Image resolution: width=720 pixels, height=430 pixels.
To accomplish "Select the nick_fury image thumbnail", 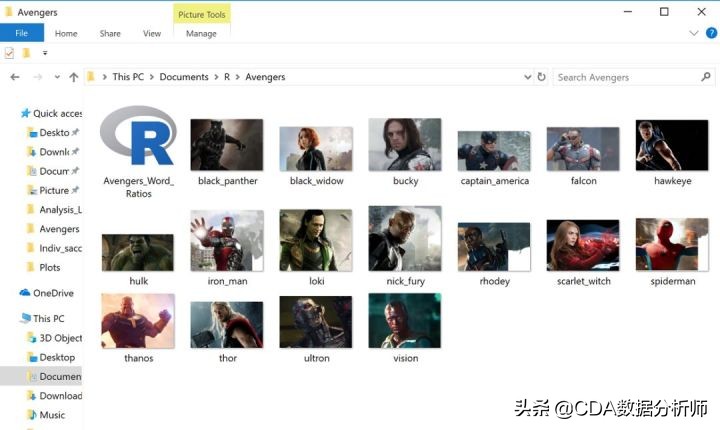I will (x=405, y=238).
